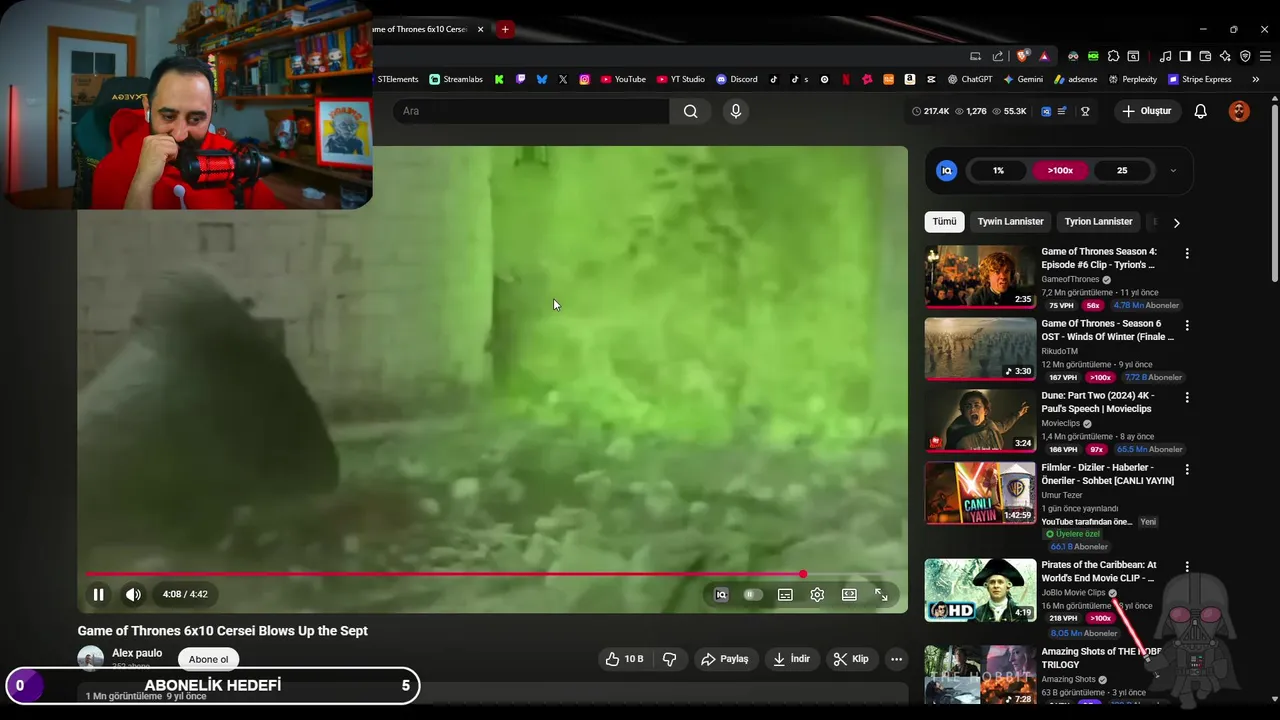Open the account avatar menu
Image resolution: width=1280 pixels, height=720 pixels.
pos(1239,111)
